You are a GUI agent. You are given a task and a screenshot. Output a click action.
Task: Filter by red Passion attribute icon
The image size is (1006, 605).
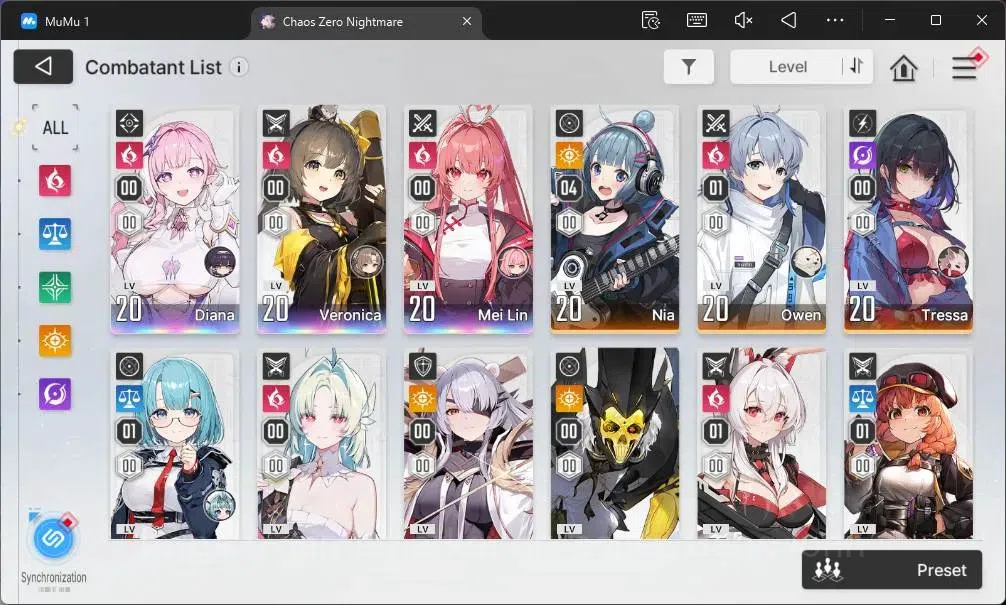[x=55, y=180]
